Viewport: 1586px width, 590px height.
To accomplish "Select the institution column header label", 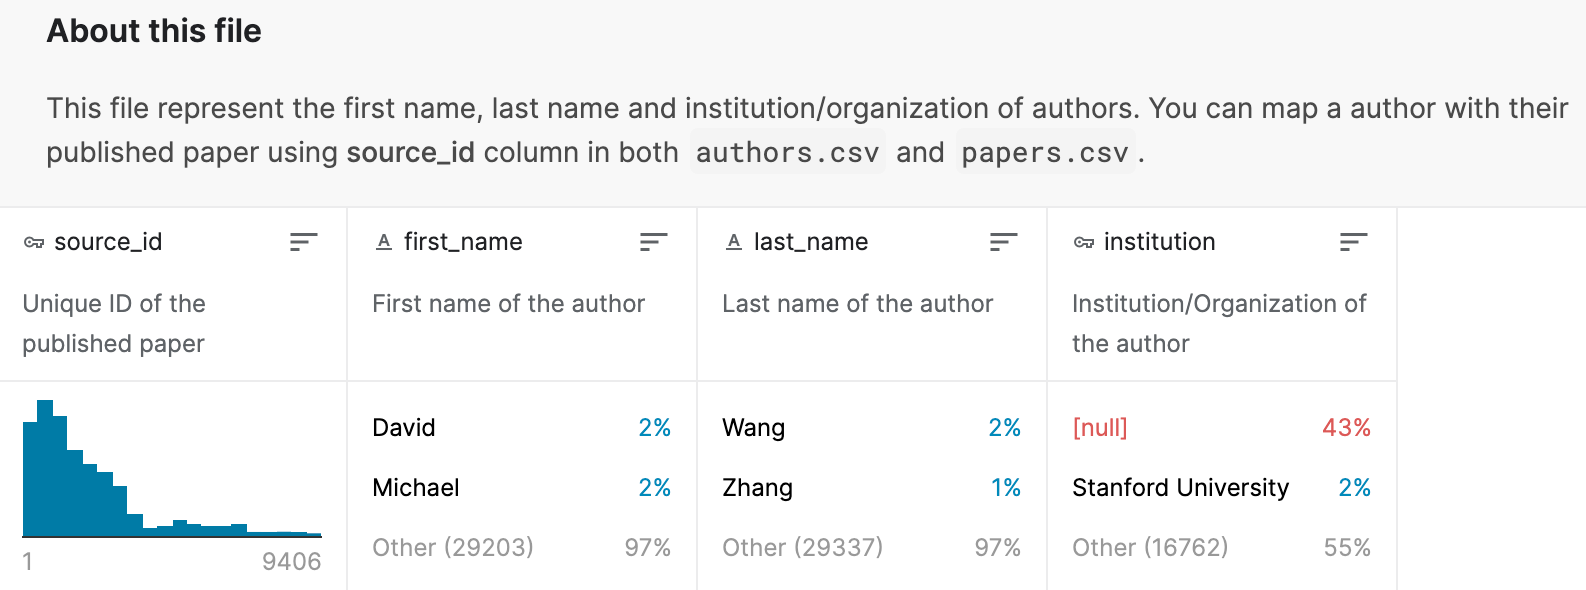I will click(1159, 242).
